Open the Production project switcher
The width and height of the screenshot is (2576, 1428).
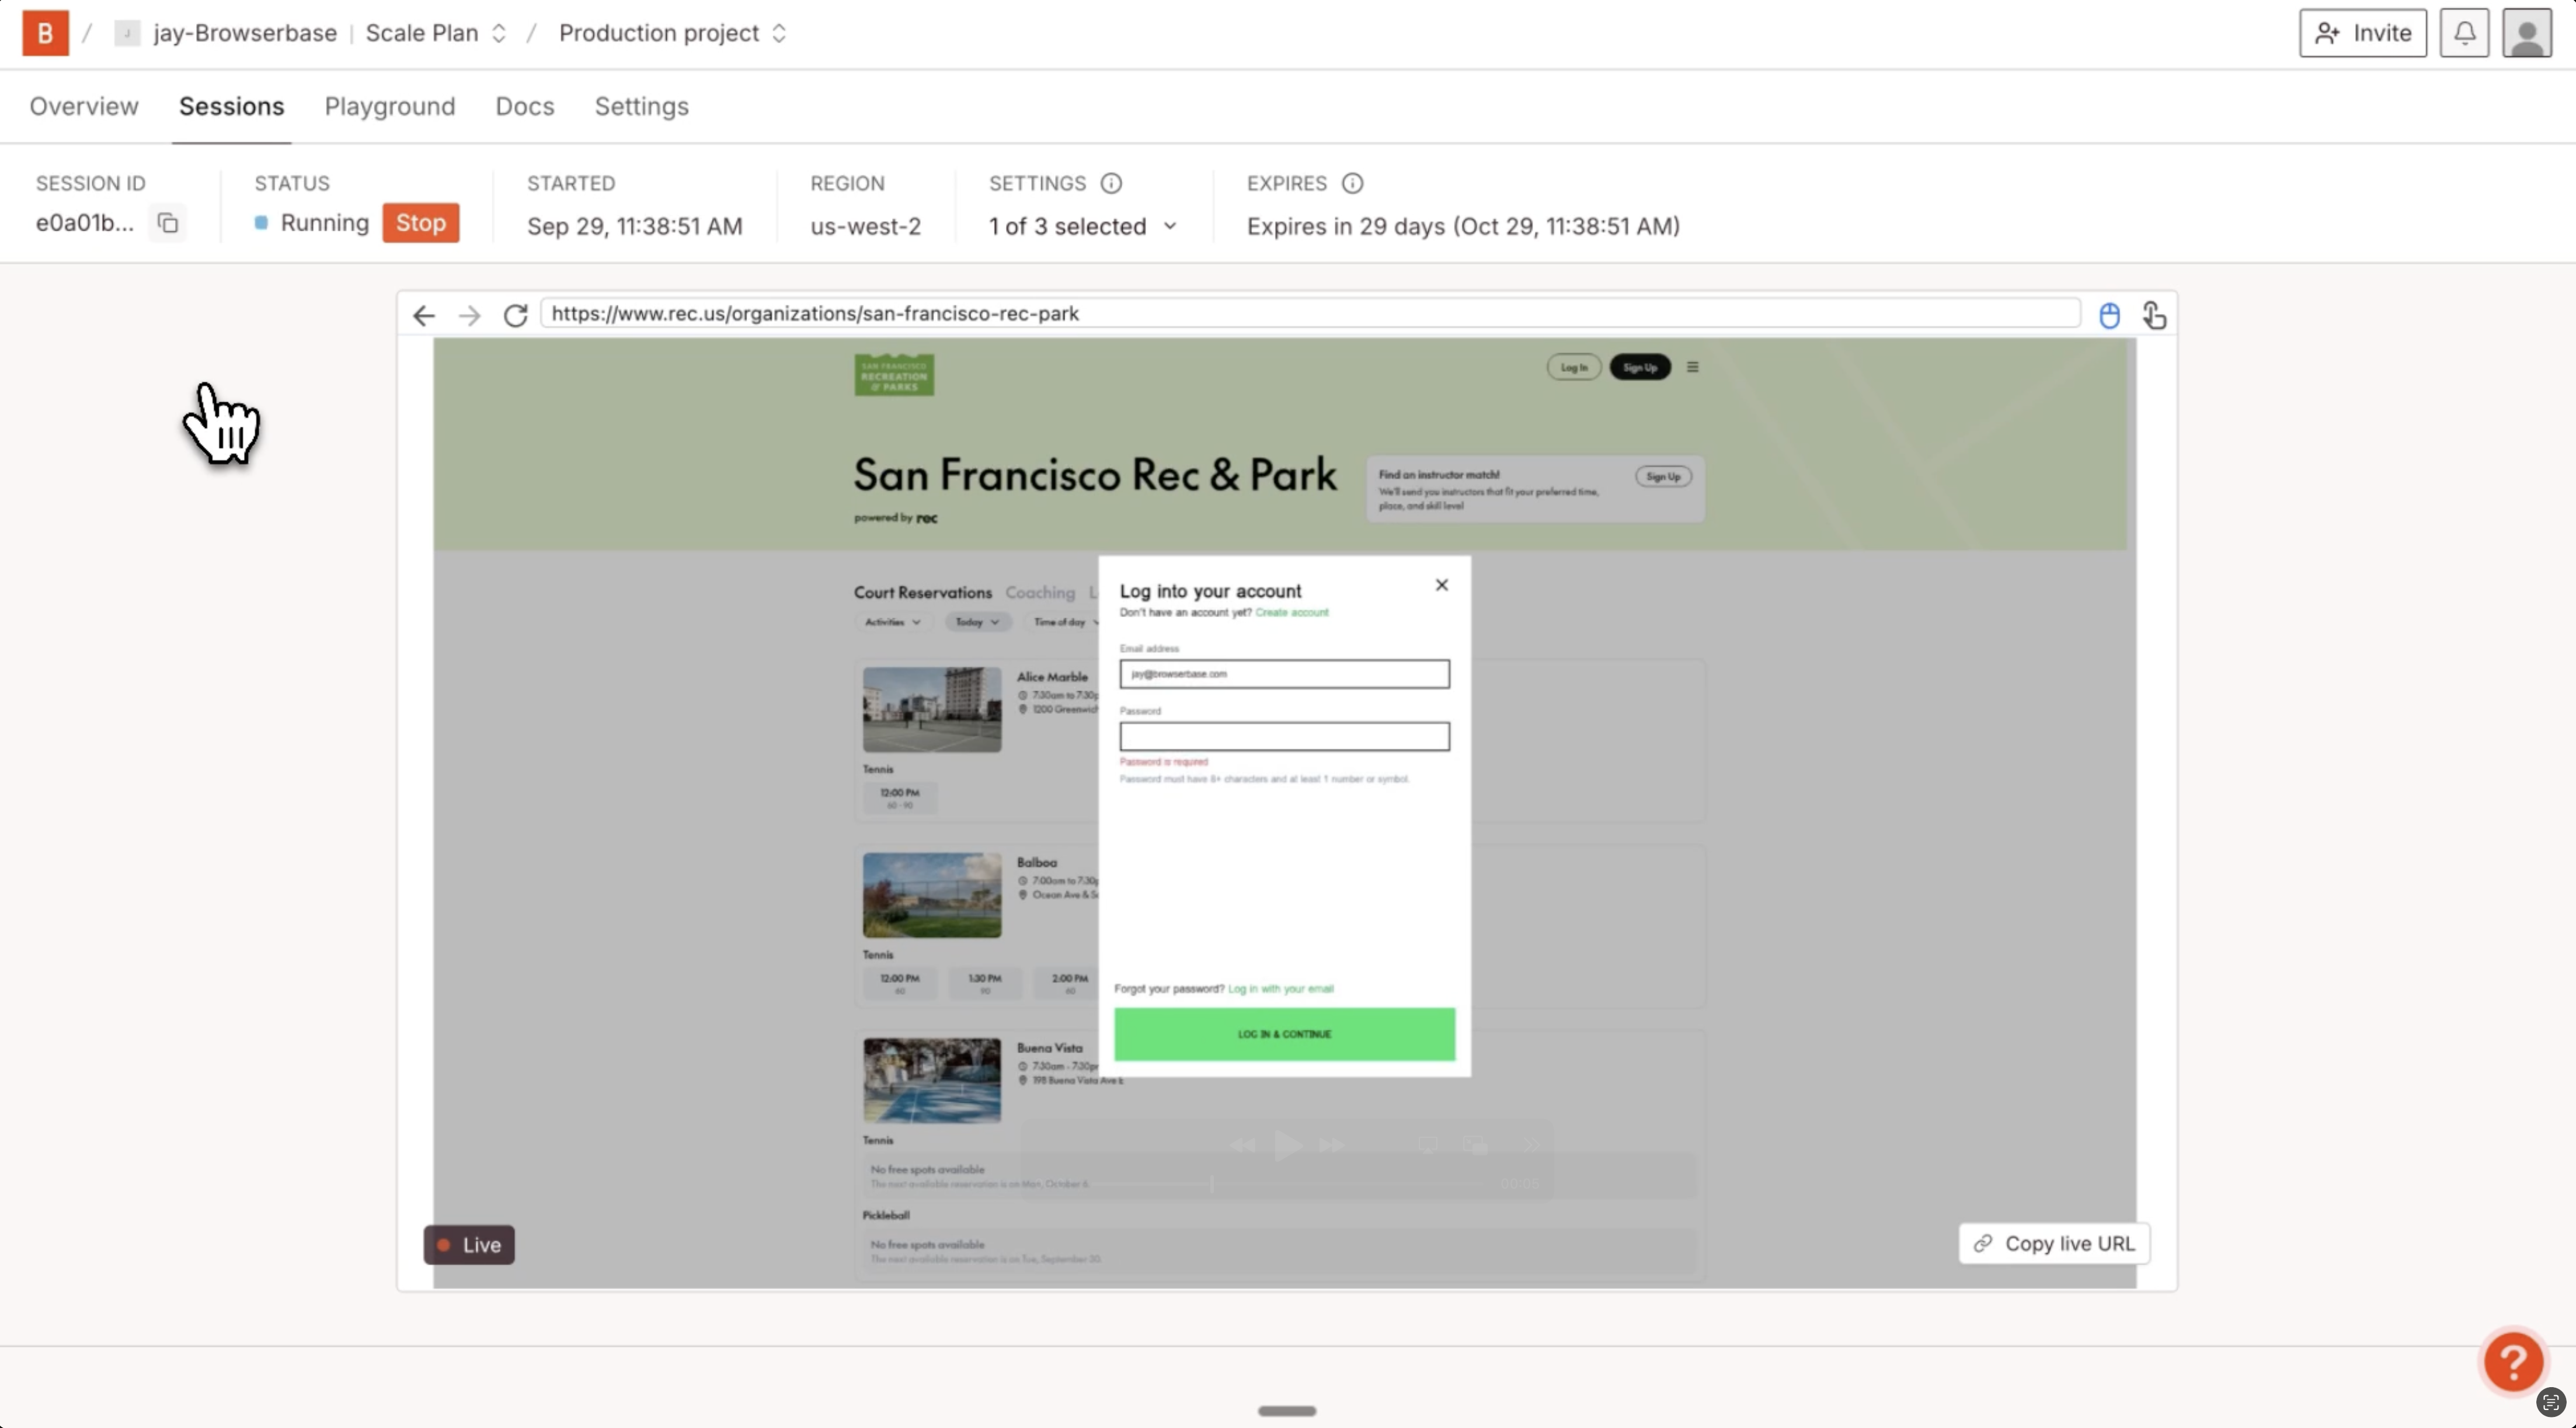click(672, 33)
